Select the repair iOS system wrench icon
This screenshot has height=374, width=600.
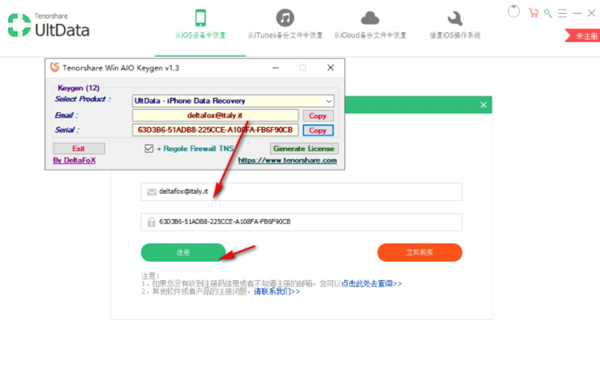coord(455,18)
